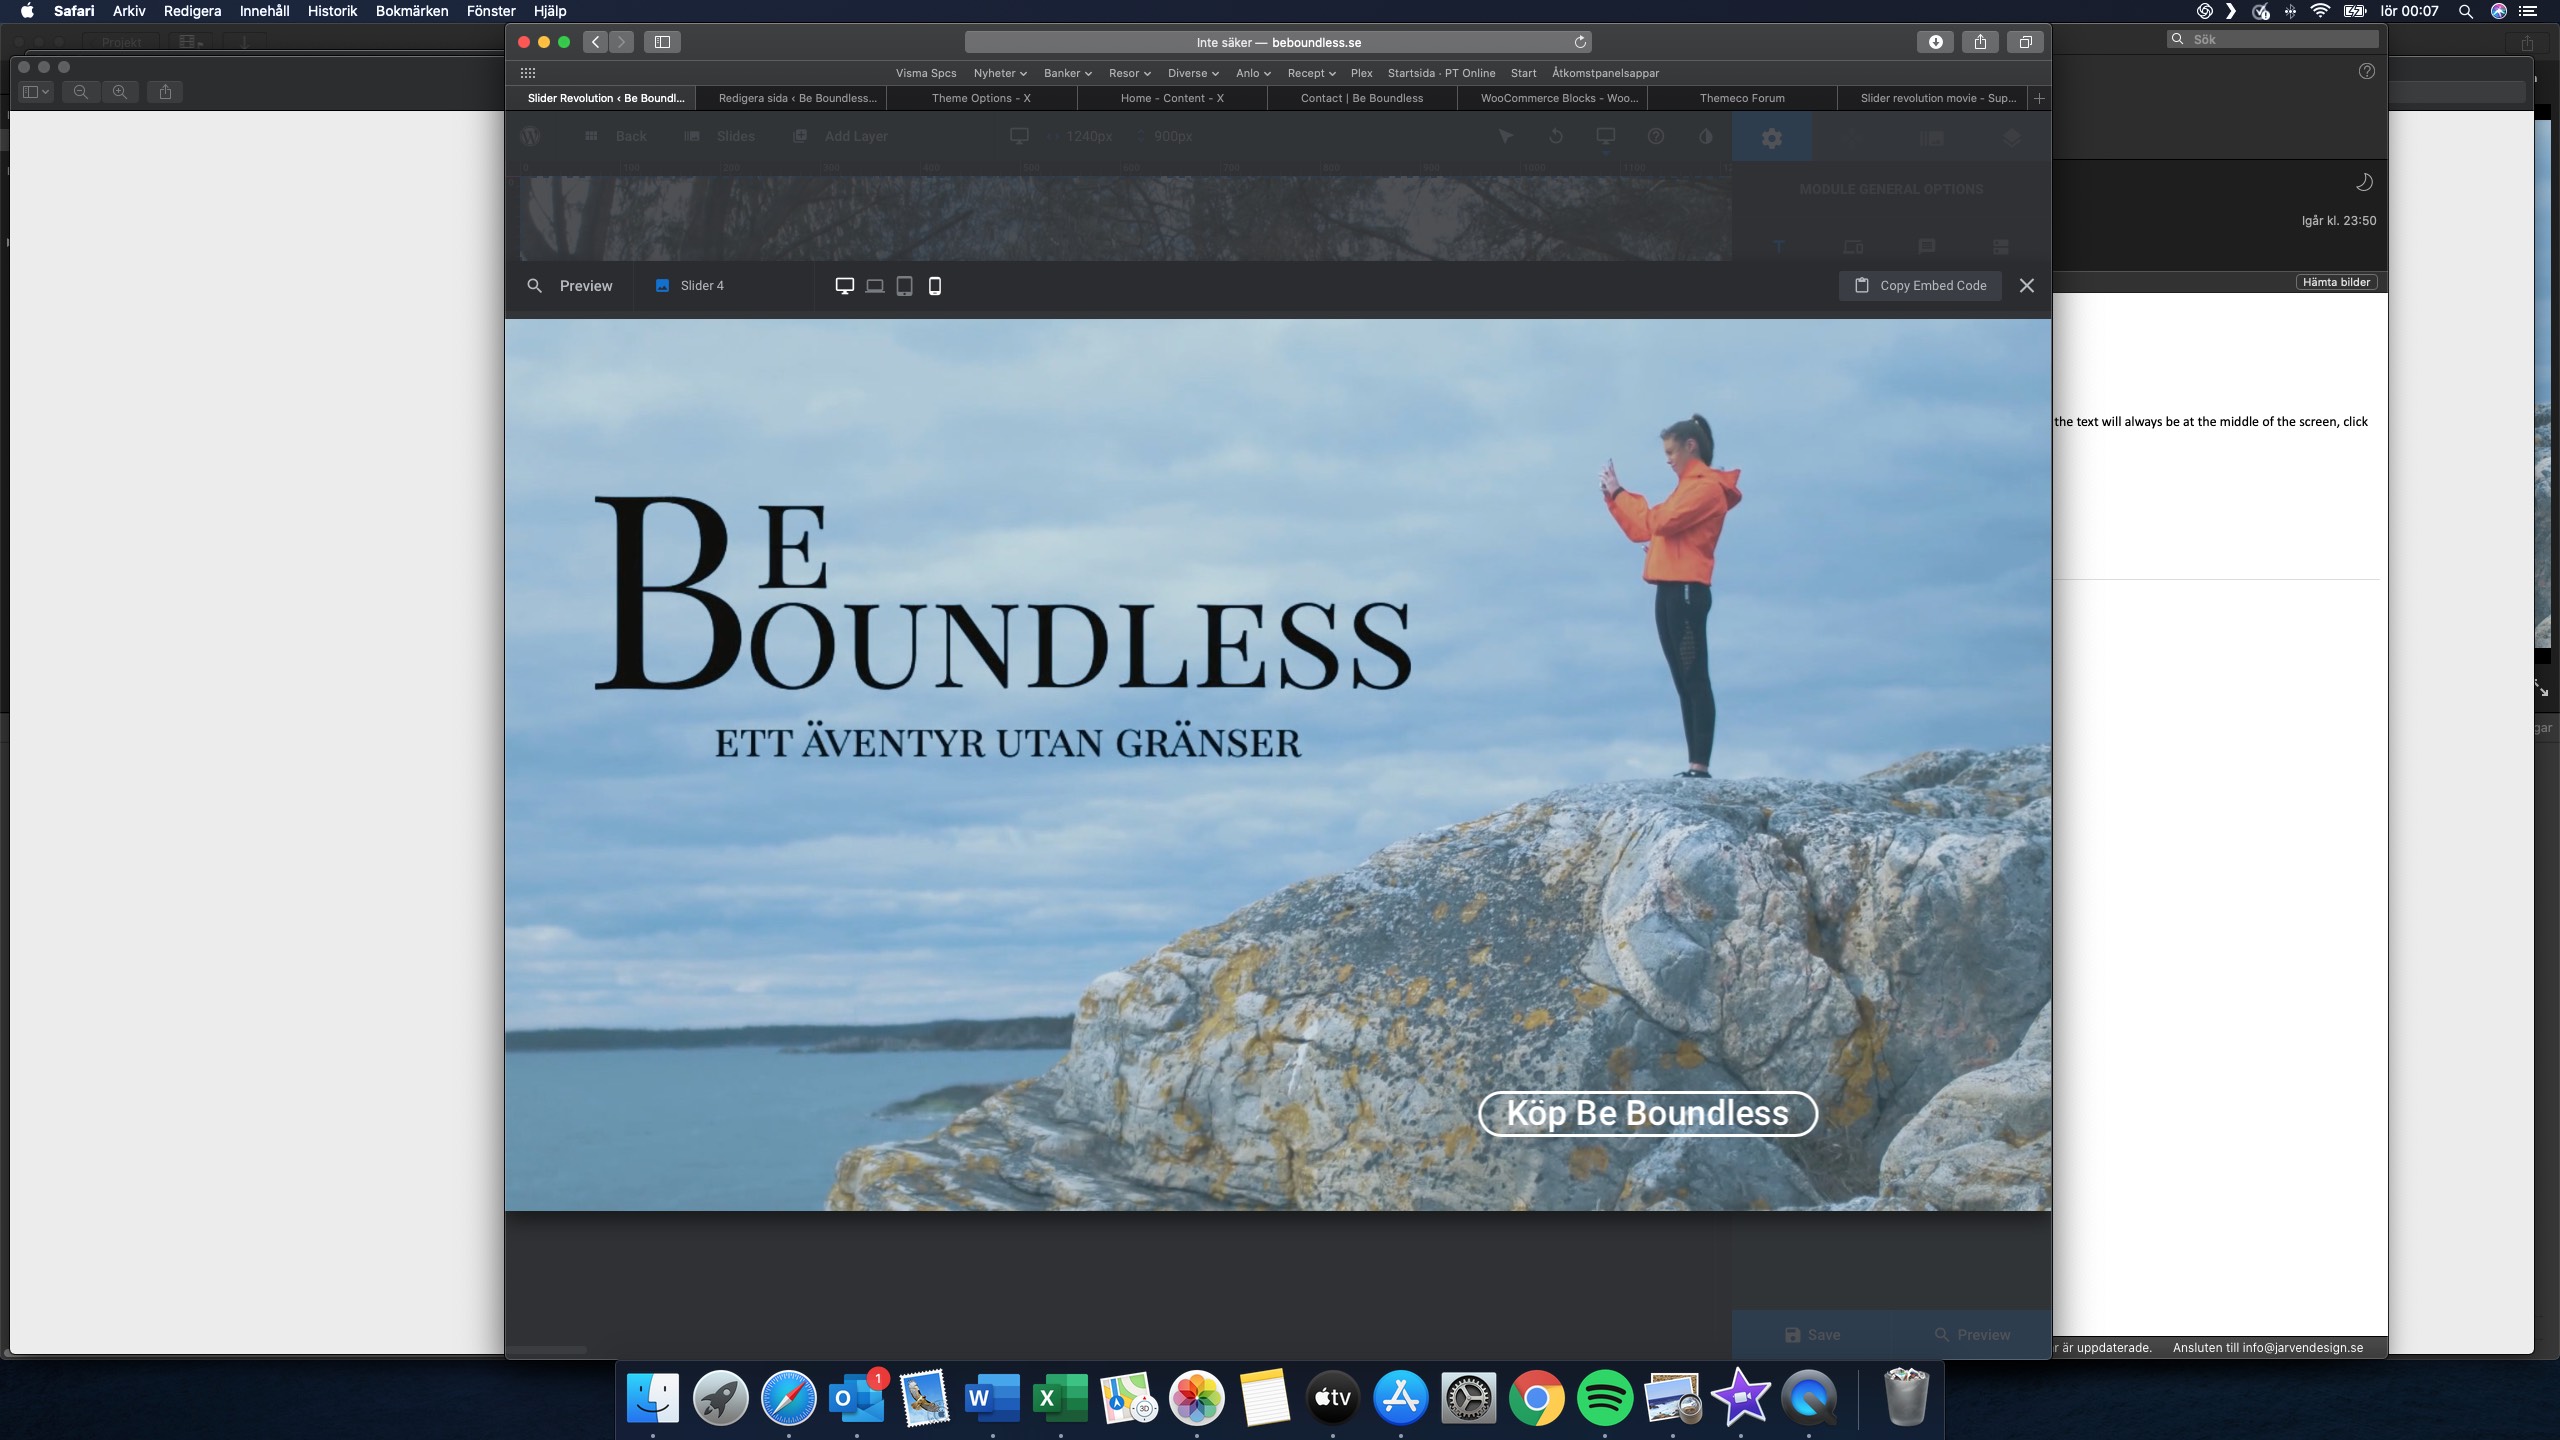2560x1440 pixels.
Task: Show Safari downloads list
Action: [1936, 42]
